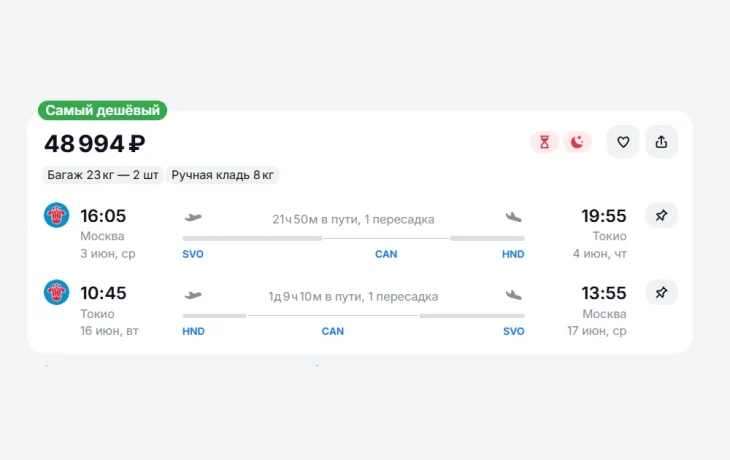Image resolution: width=730 pixels, height=460 pixels.
Task: Click CAN–SVO segment bar of return route
Action: [x=472, y=316]
